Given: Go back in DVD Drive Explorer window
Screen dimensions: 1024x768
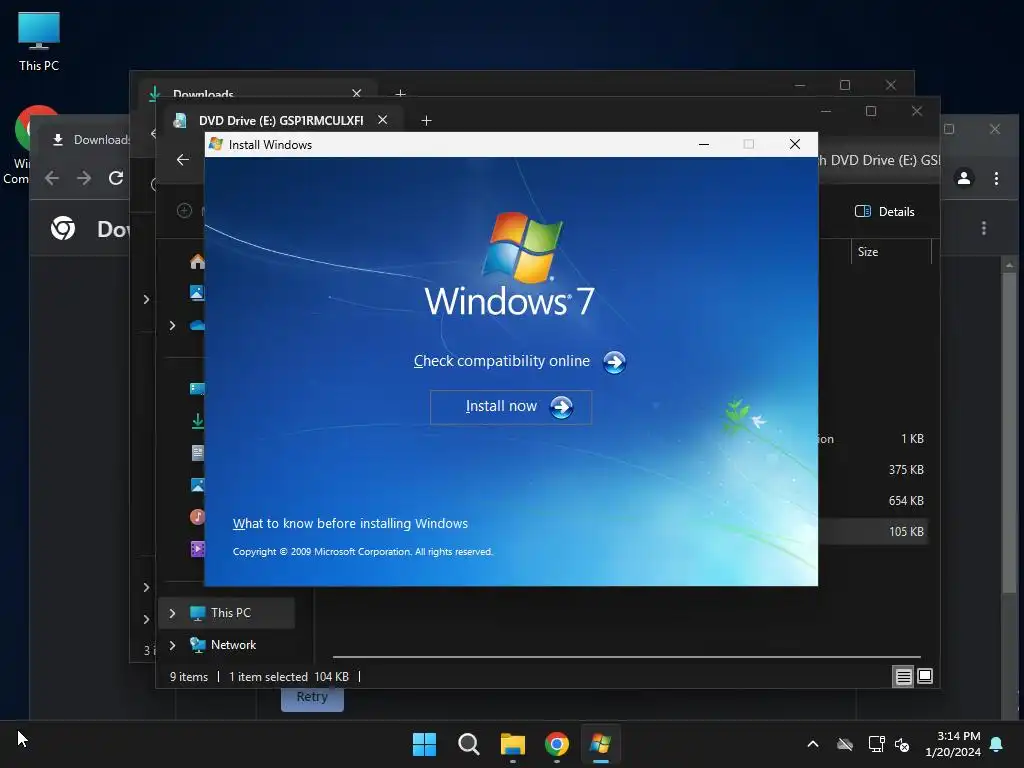Looking at the screenshot, I should (x=183, y=159).
